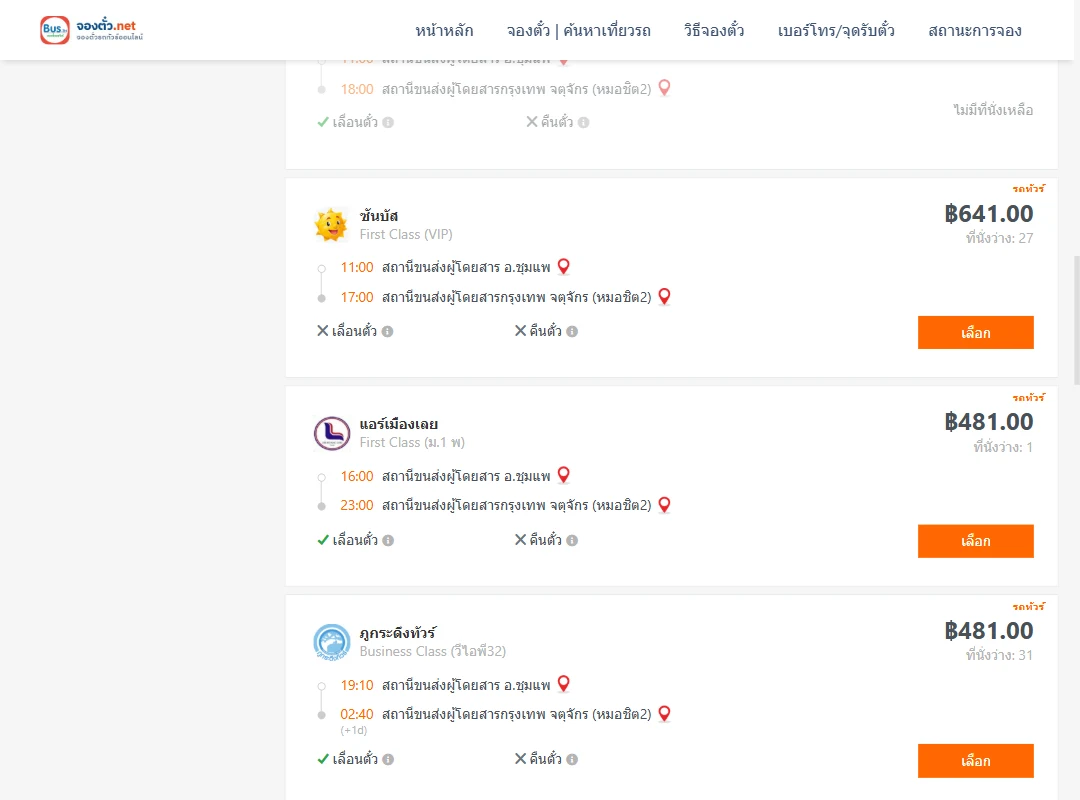This screenshot has height=800, width=1080.
Task: Click the แอร์เมืองเลย operator name
Action: 399,424
